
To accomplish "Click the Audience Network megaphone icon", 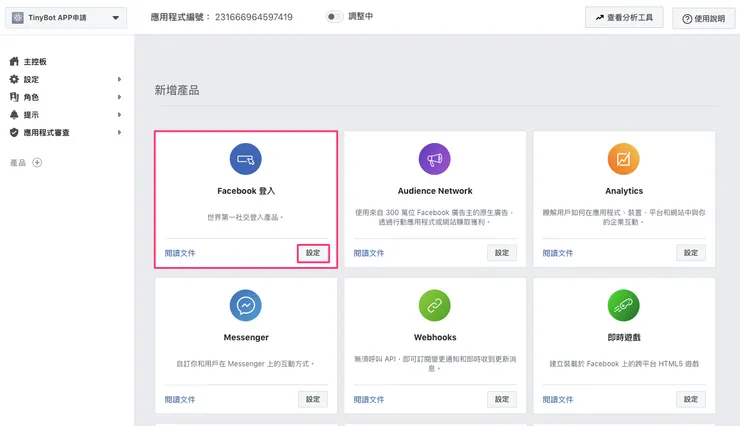I will 435,159.
